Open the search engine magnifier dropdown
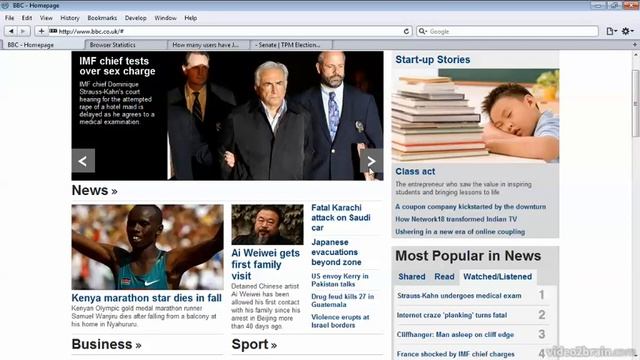 [x=423, y=31]
